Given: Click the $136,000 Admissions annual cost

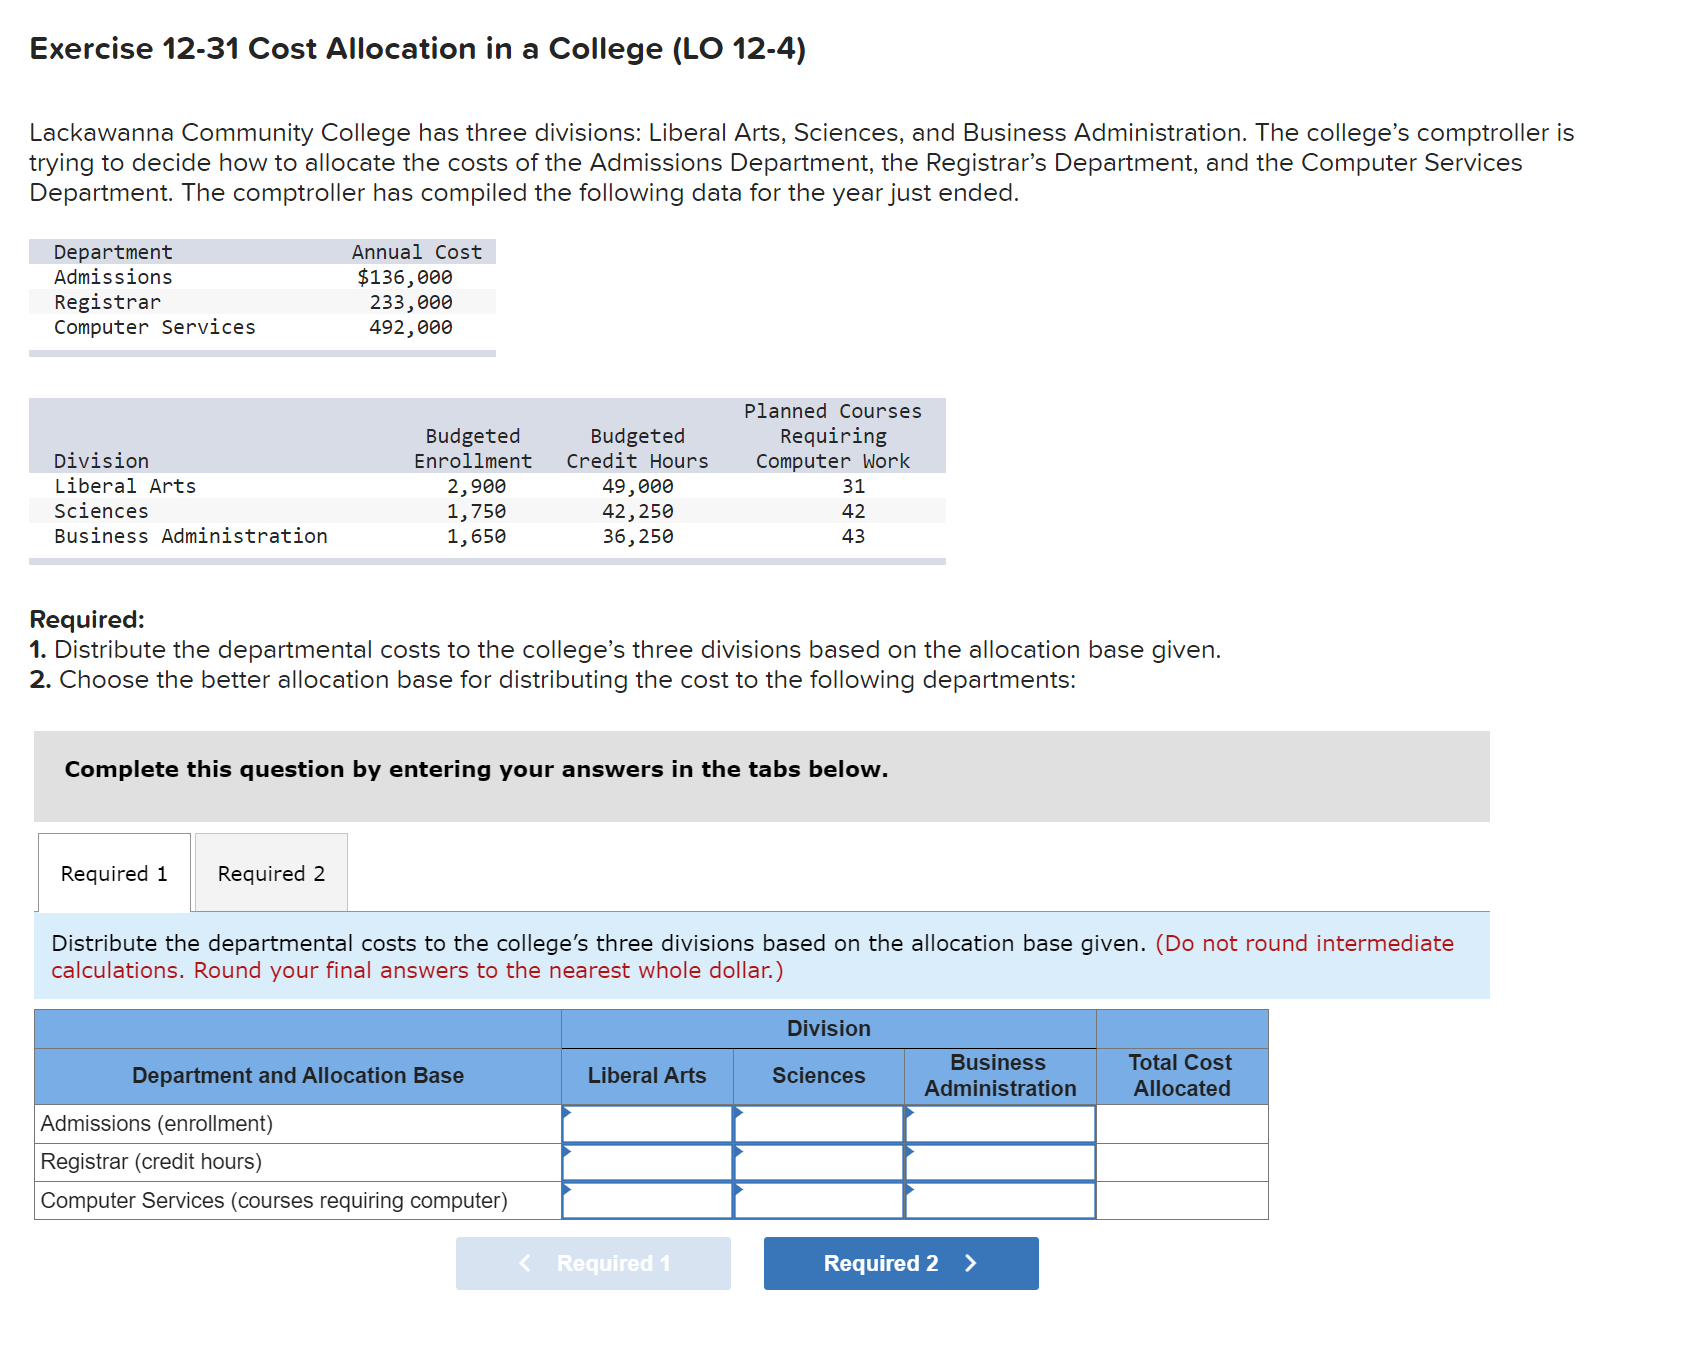Looking at the screenshot, I should click(405, 277).
